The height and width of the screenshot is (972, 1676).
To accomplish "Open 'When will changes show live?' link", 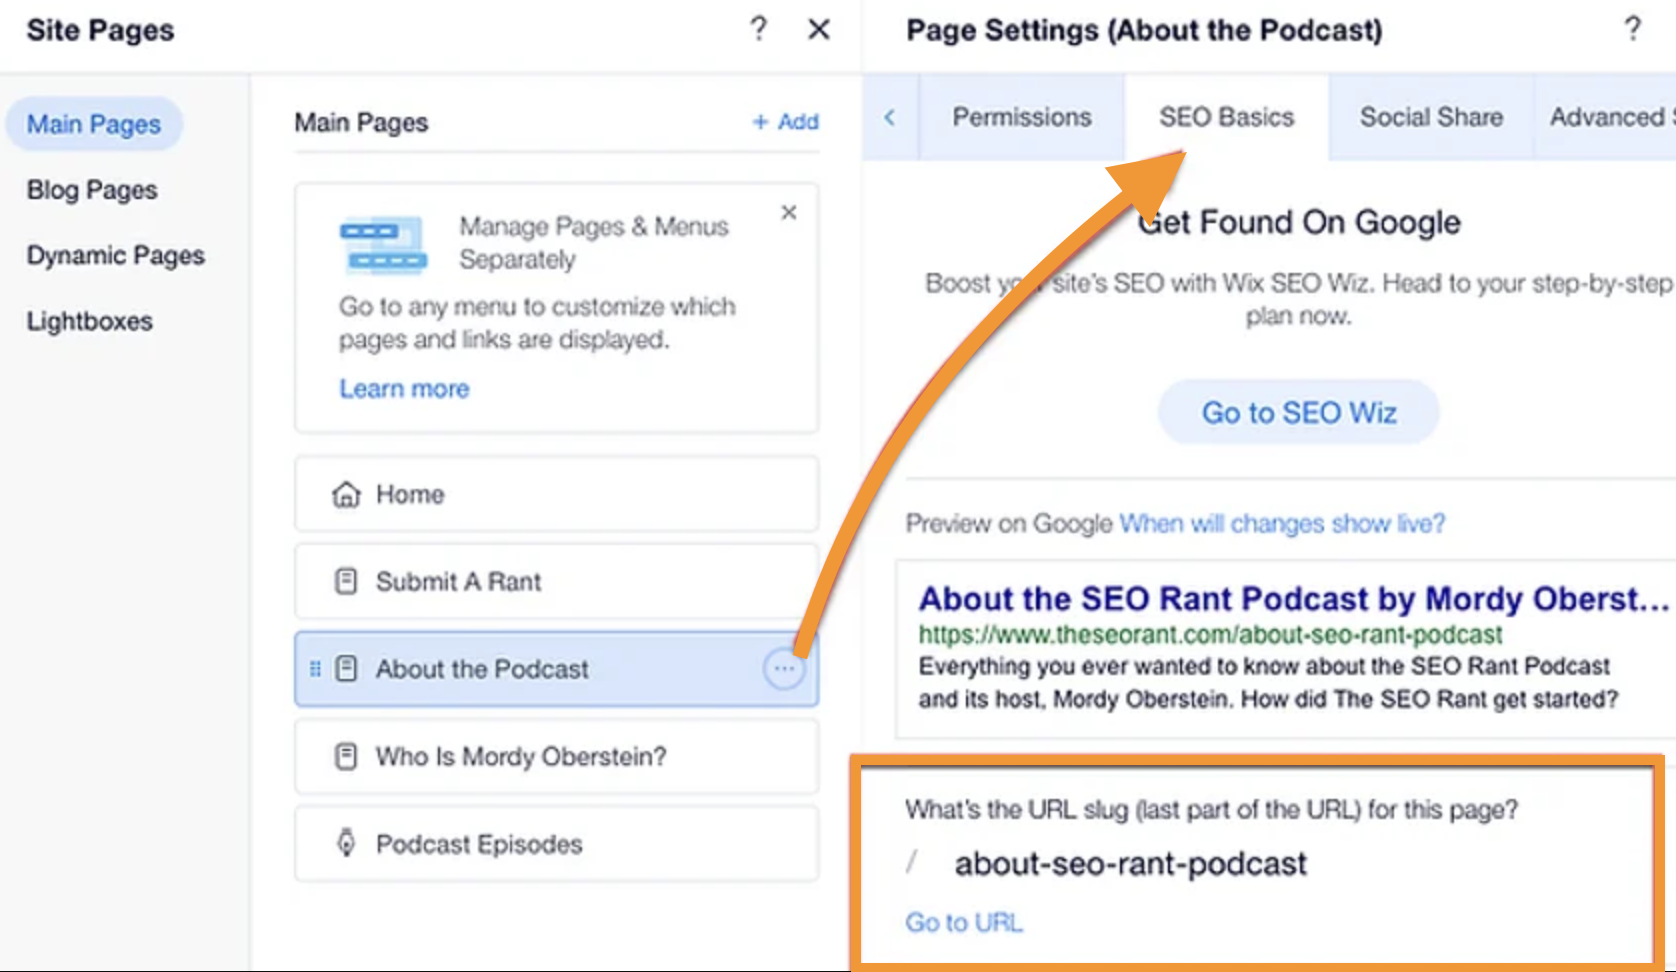I will tap(1282, 523).
